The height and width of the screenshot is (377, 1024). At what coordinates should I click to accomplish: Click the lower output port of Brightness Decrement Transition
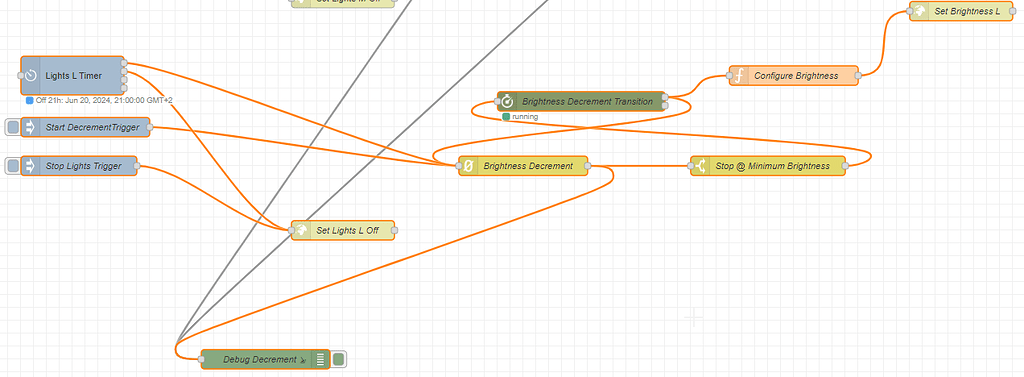[665, 106]
